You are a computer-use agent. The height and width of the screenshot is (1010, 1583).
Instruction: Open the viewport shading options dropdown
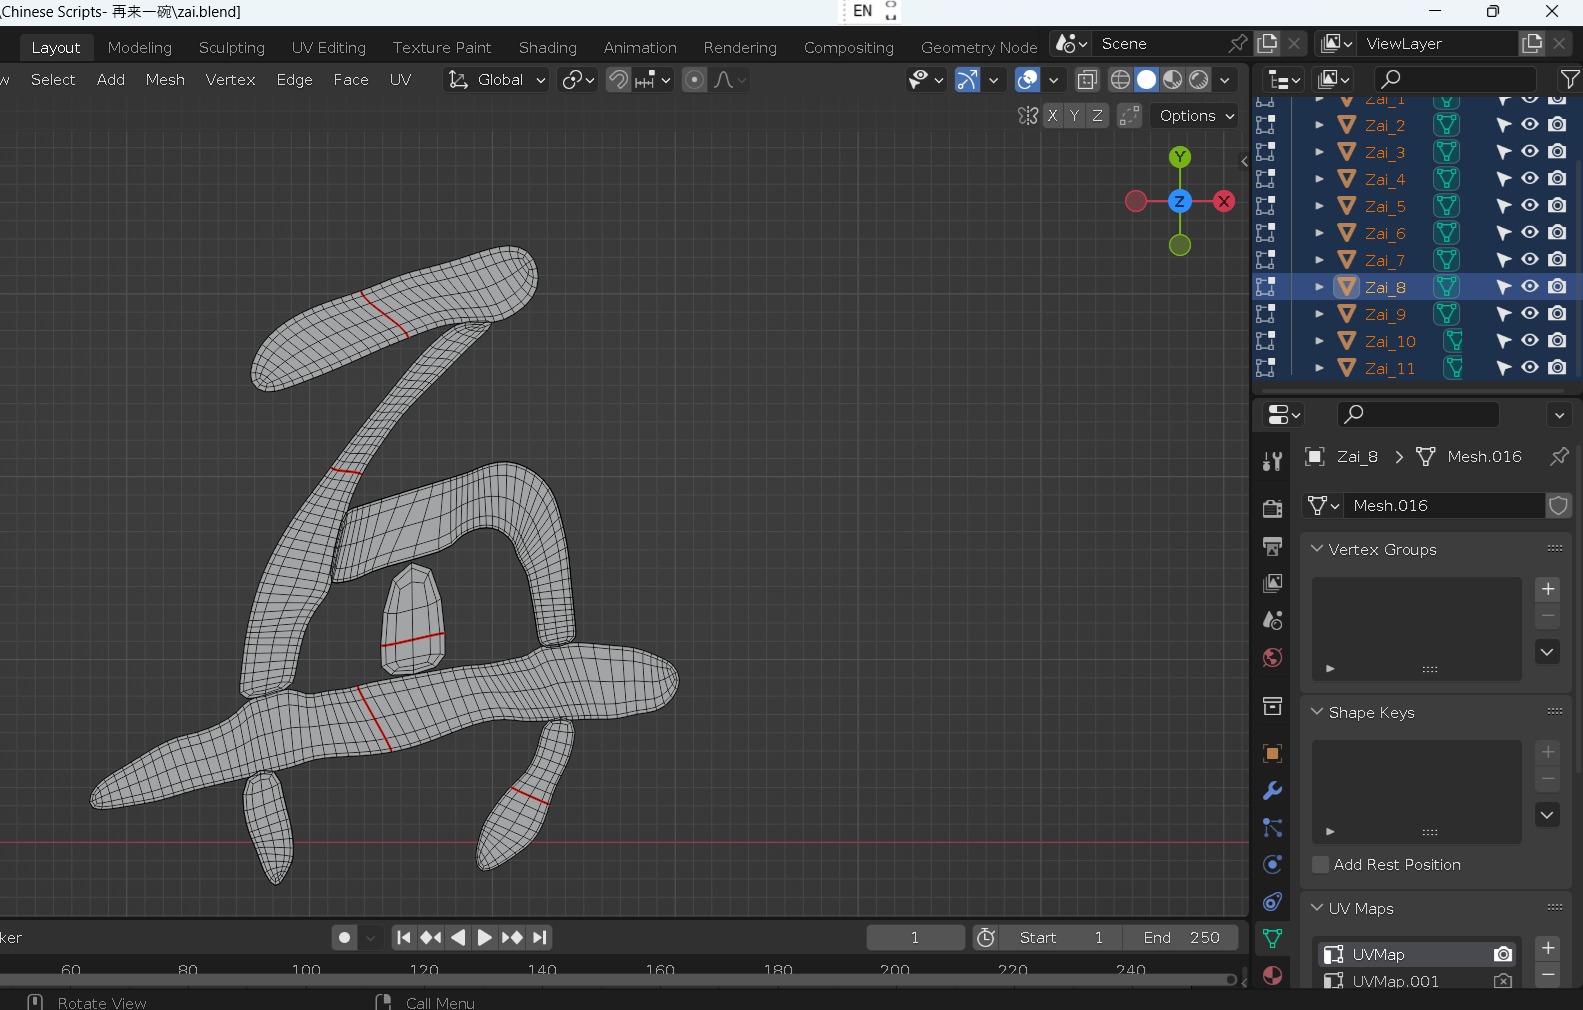coord(1225,80)
